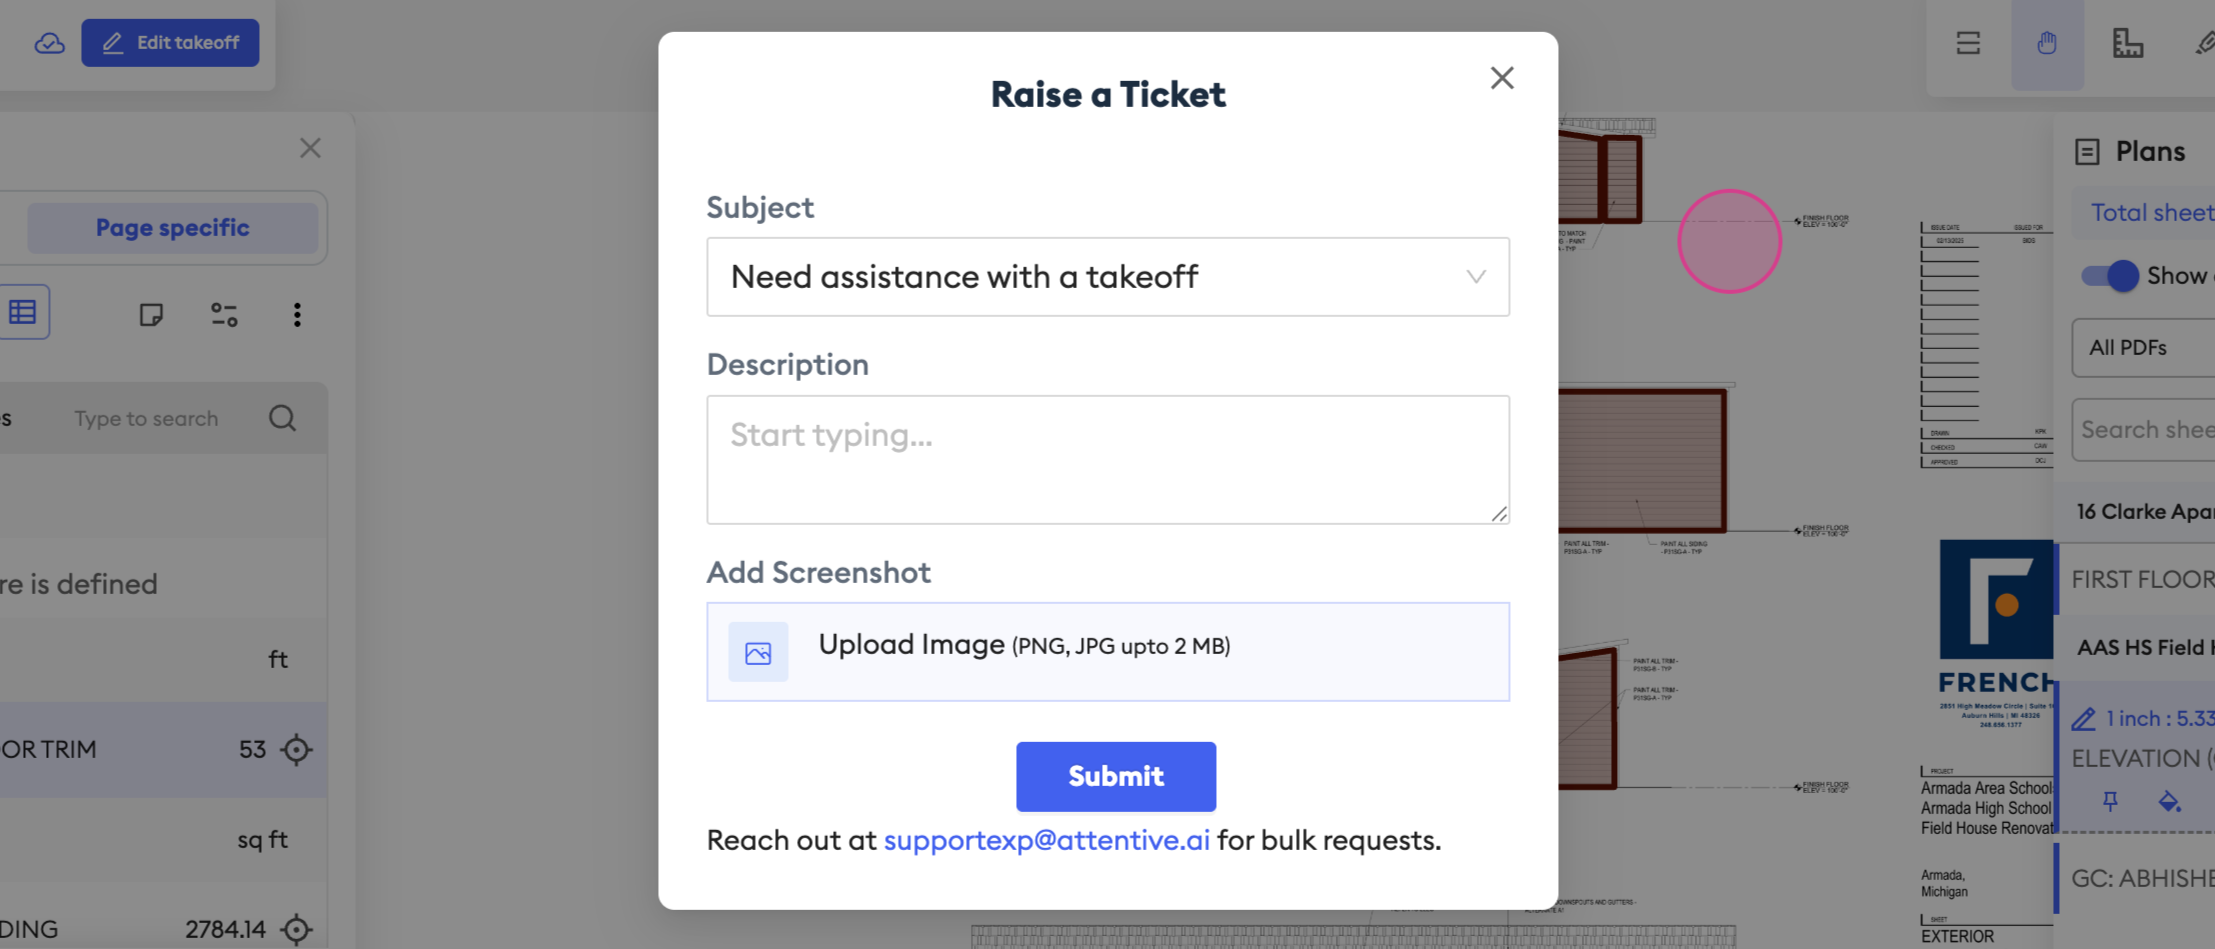Switch to table view in left panel

tap(23, 312)
